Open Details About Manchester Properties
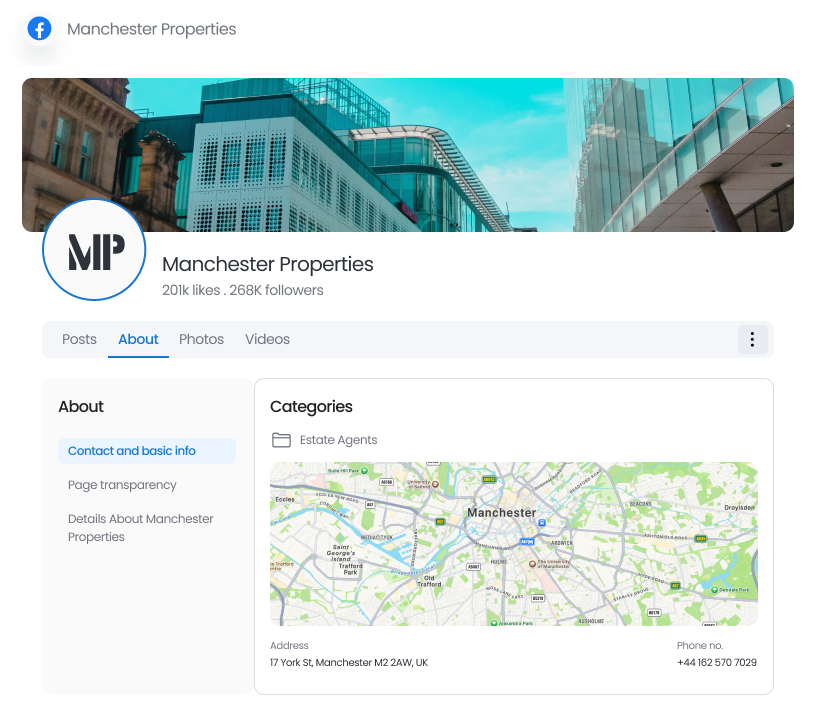This screenshot has width=814, height=707. 141,528
